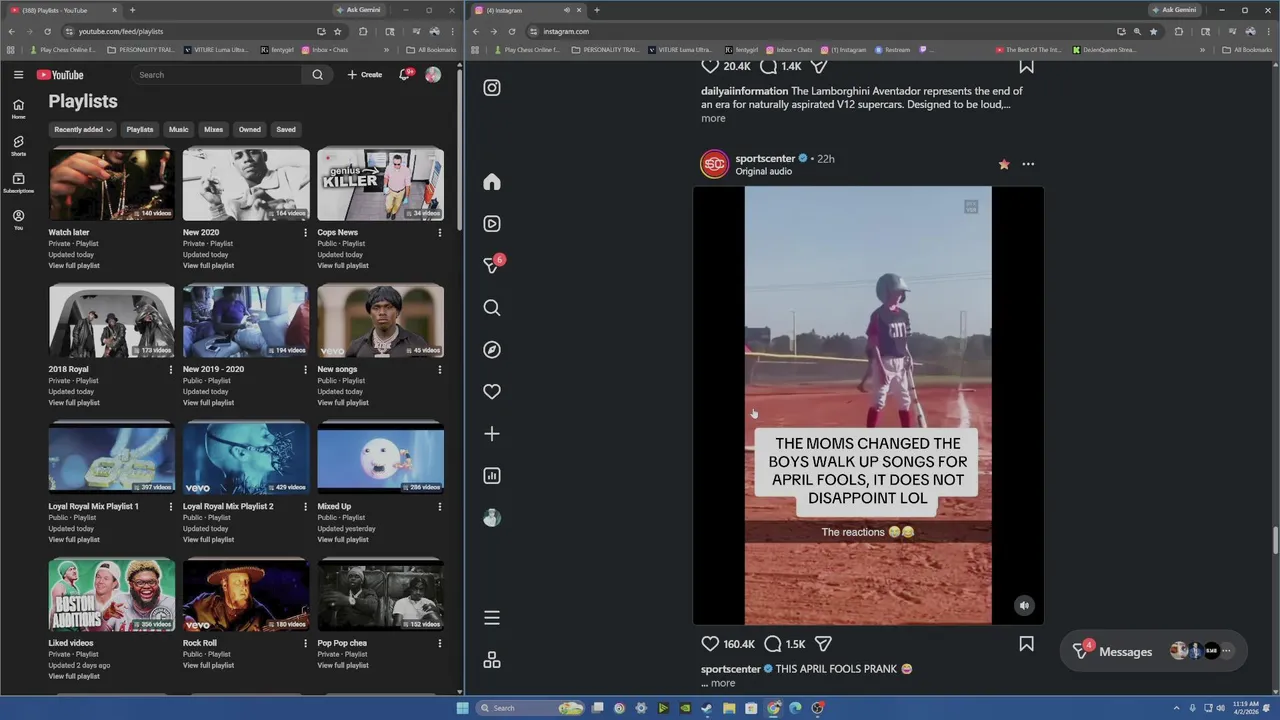The image size is (1280, 720).
Task: Open Instagram dashboard chart icon
Action: [492, 476]
